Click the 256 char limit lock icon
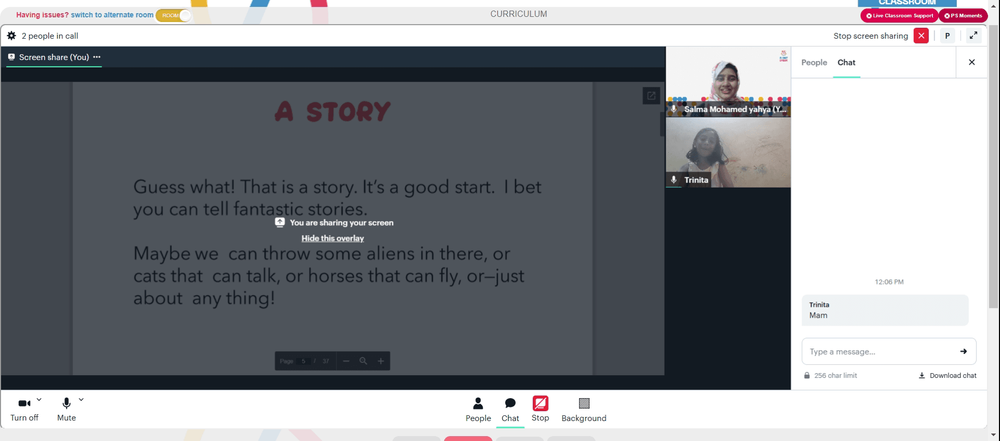 point(807,375)
